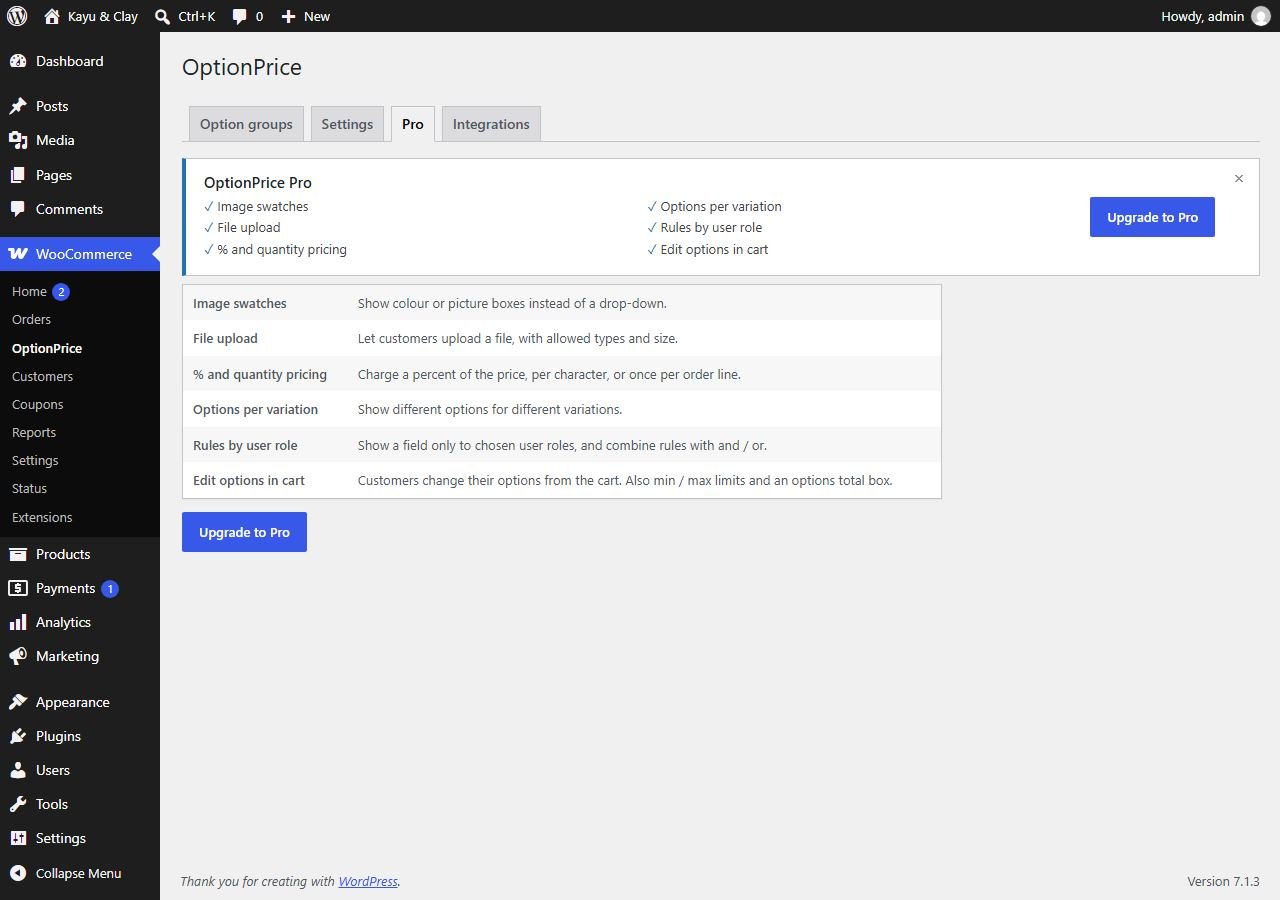Image resolution: width=1280 pixels, height=900 pixels.
Task: Open the comments bubble icon in admin bar
Action: tap(240, 16)
